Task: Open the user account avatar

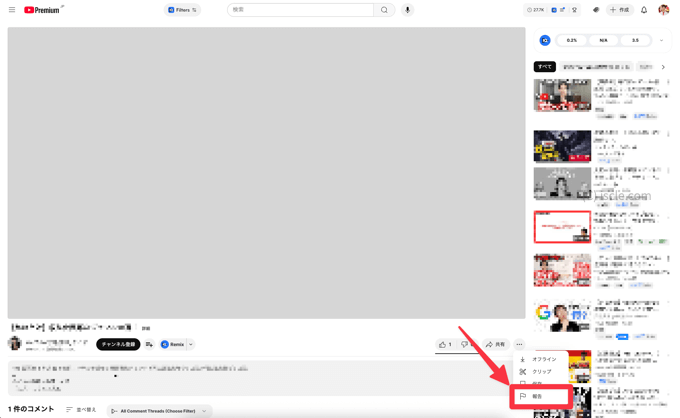Action: (x=663, y=10)
